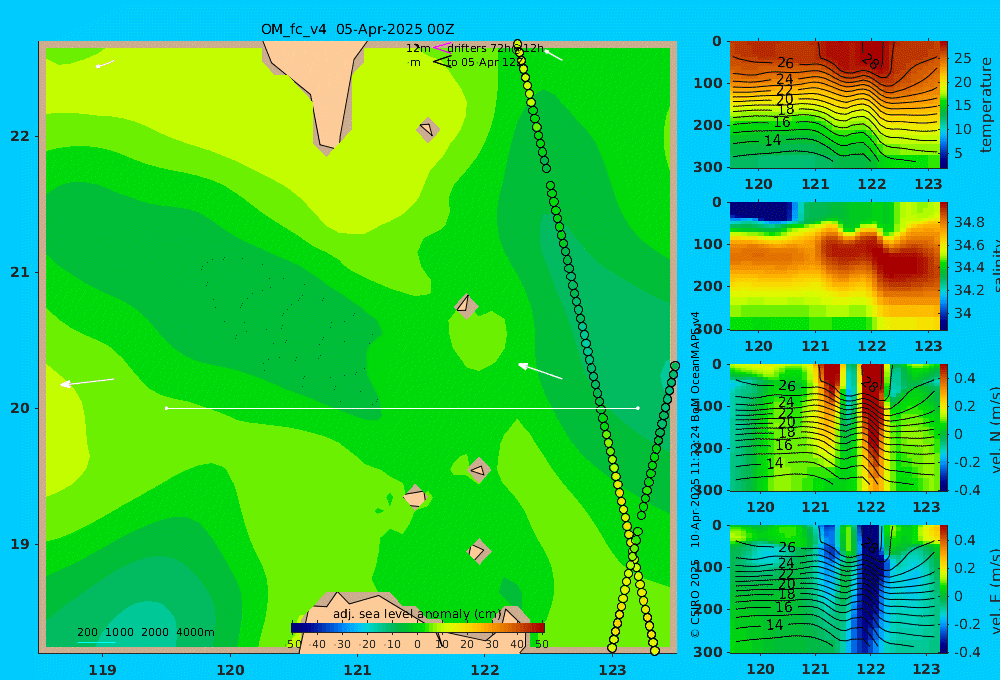Screen dimensions: 1000x680
Task: Open the temperature section panel
Action: click(x=835, y=105)
